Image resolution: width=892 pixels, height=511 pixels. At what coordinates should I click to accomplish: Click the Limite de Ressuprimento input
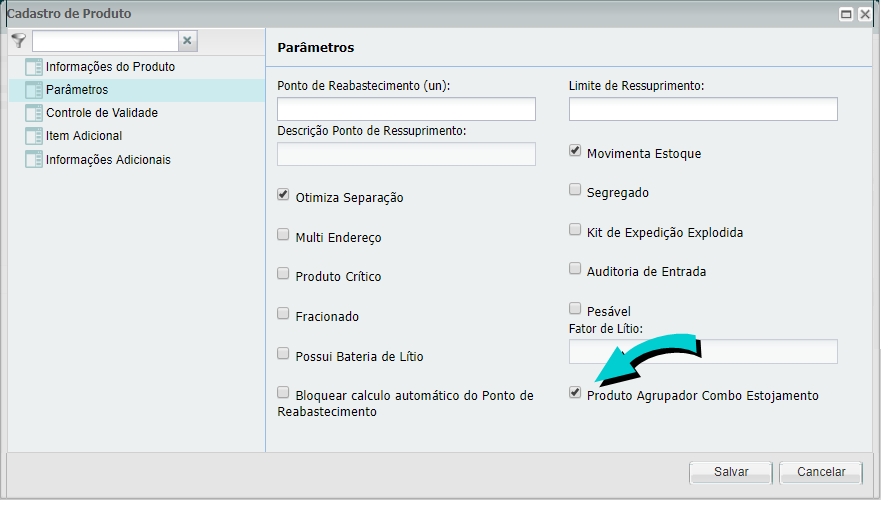pyautogui.click(x=702, y=109)
